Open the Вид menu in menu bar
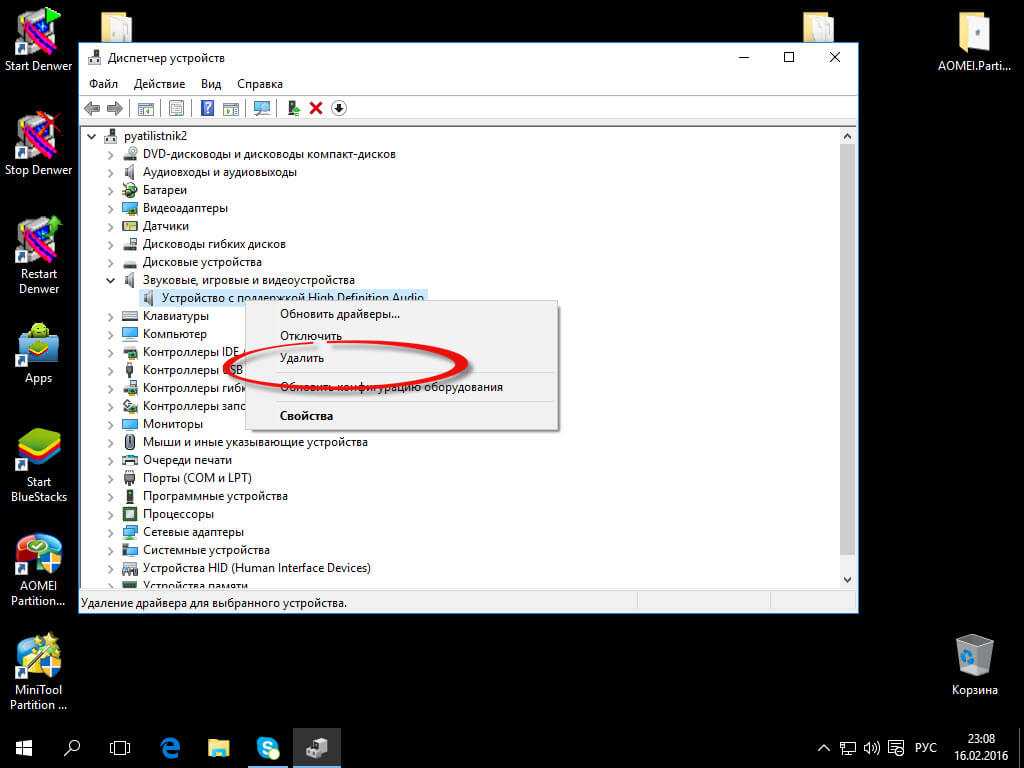The image size is (1024, 768). point(211,84)
